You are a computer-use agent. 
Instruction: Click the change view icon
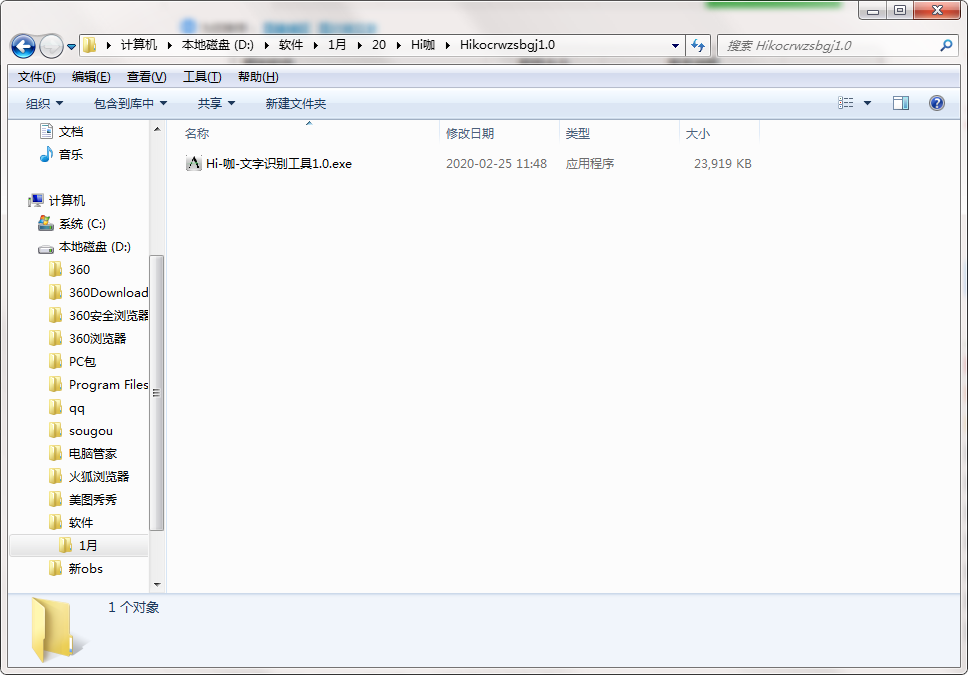coord(845,103)
